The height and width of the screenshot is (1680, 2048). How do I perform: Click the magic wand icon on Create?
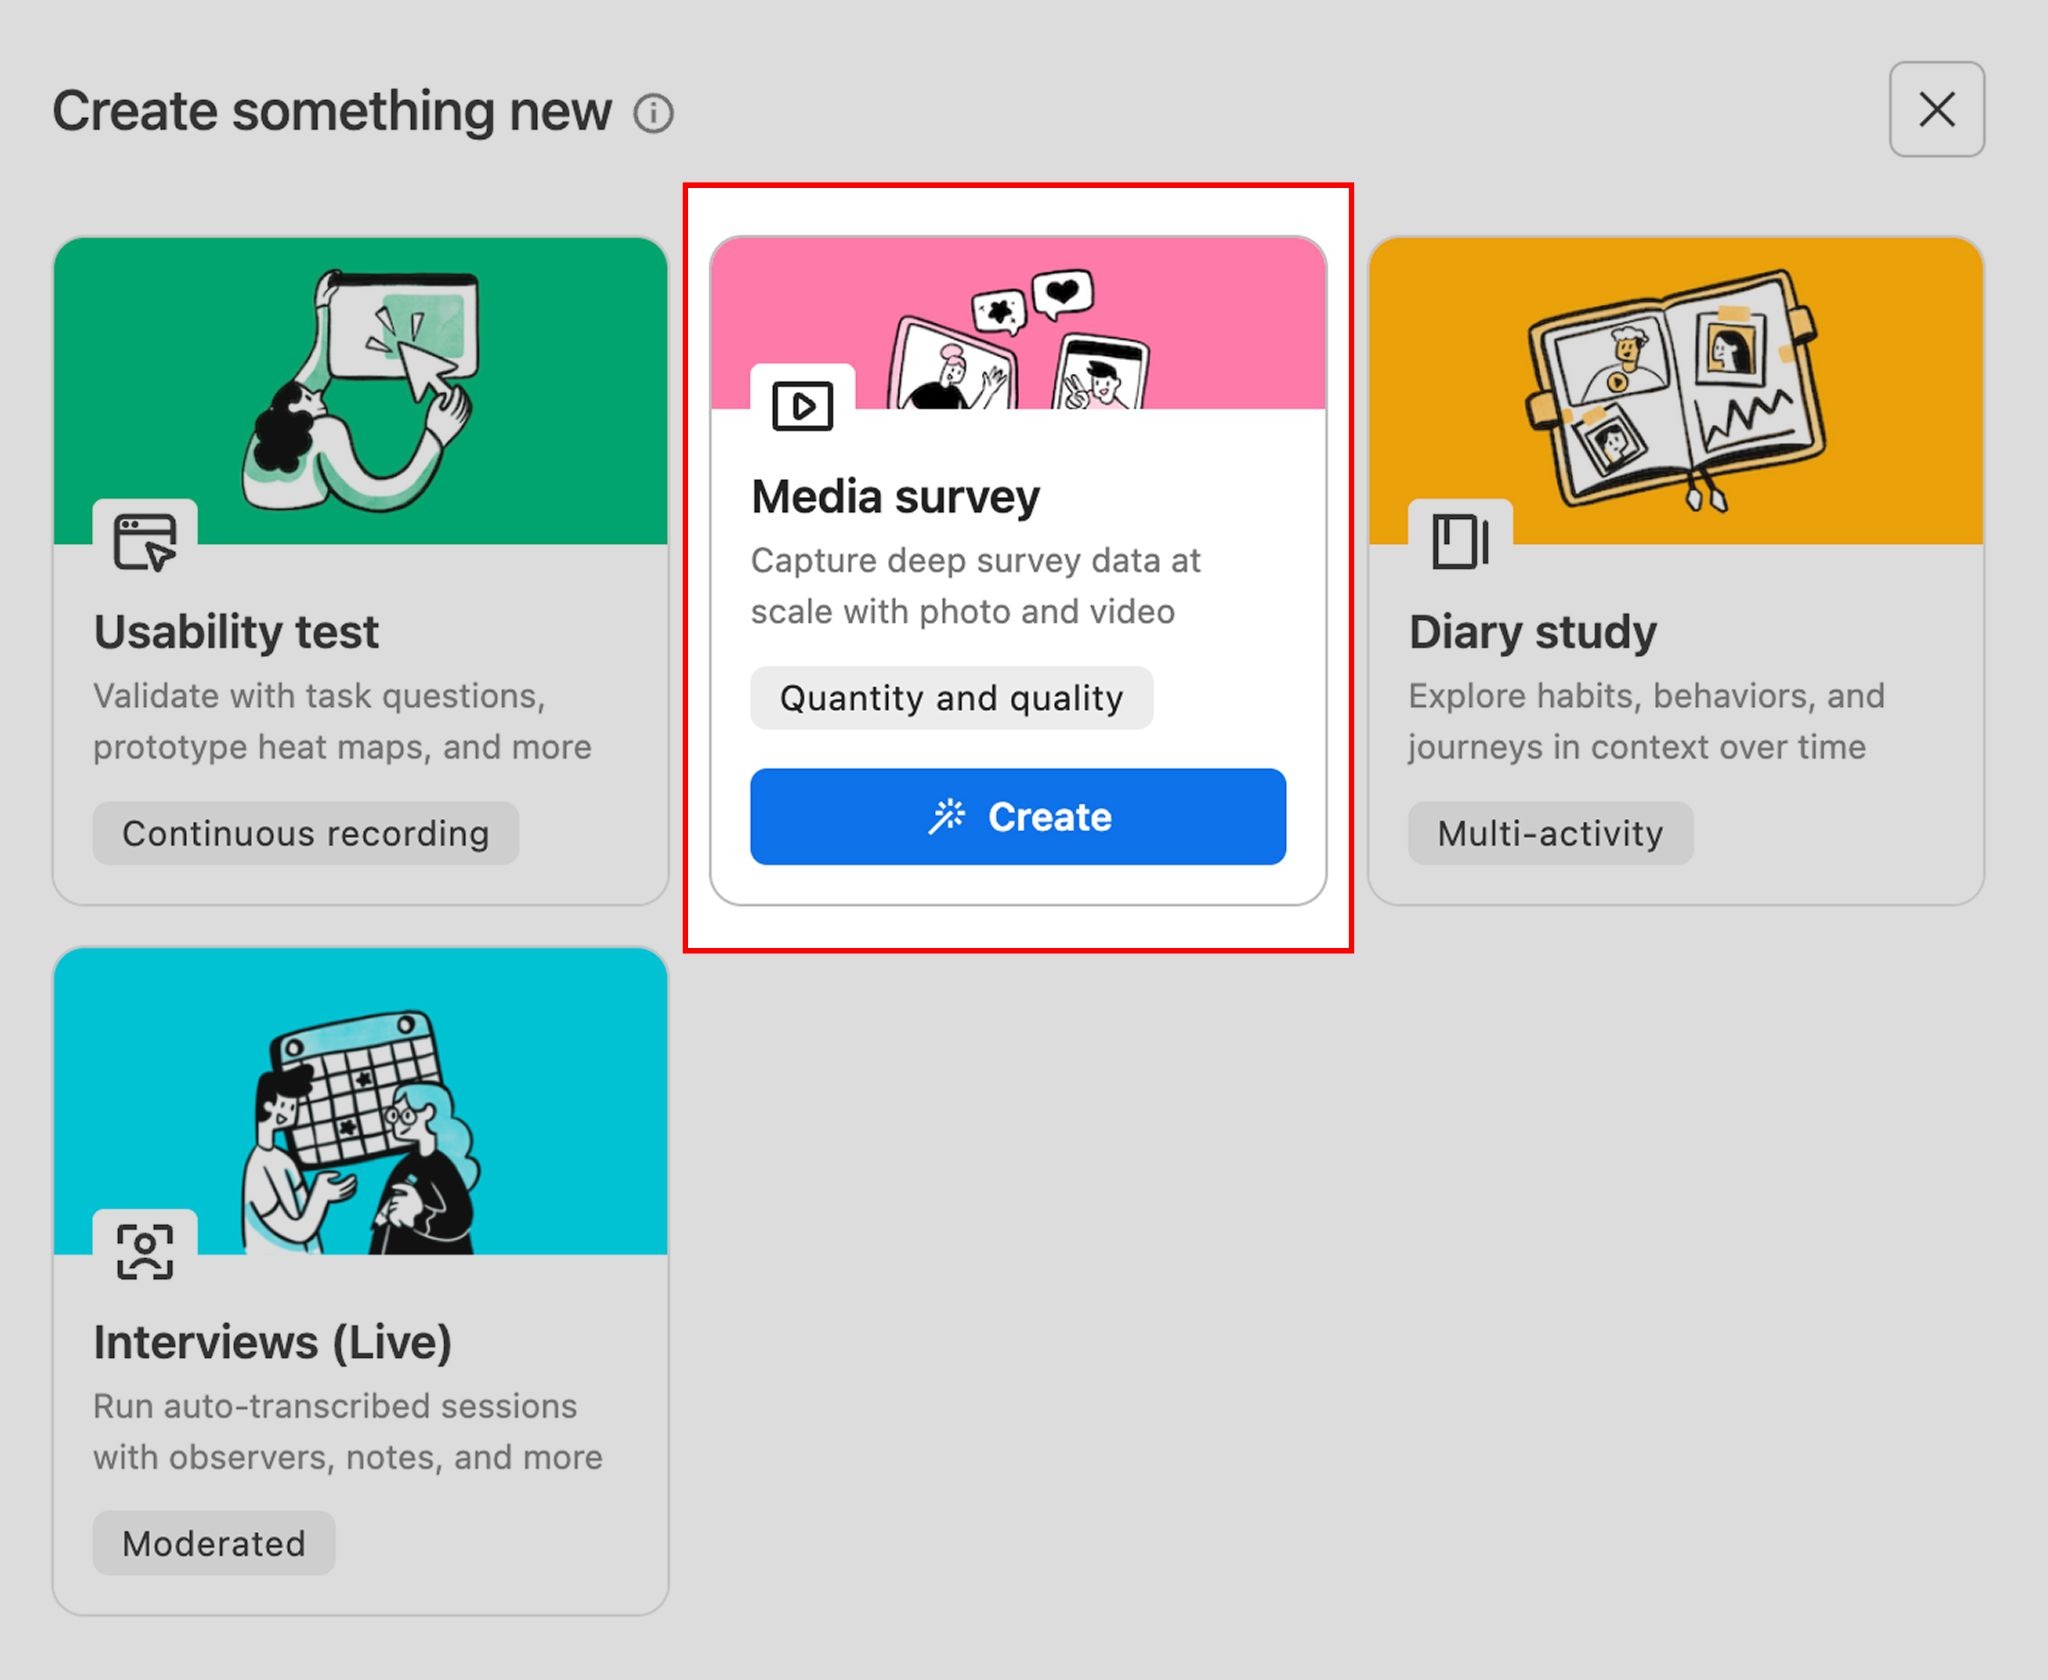[946, 817]
